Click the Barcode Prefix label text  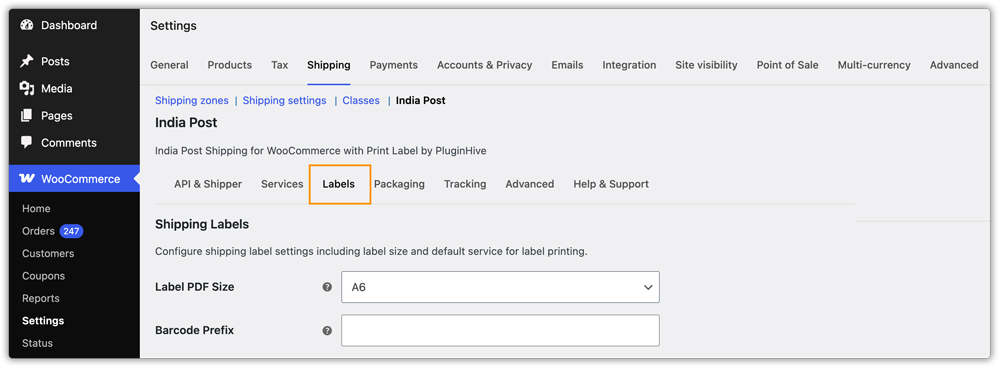click(x=195, y=330)
